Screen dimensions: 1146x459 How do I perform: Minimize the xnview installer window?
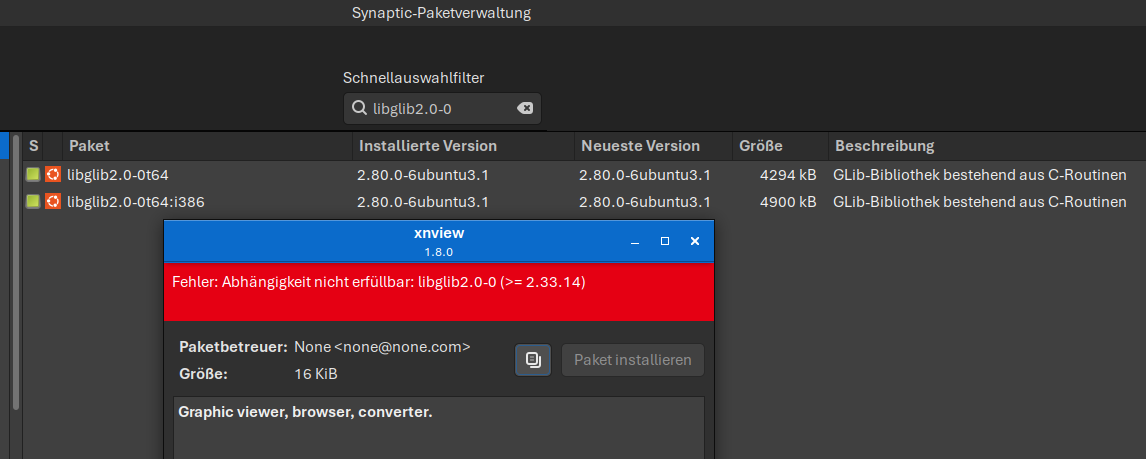[635, 242]
